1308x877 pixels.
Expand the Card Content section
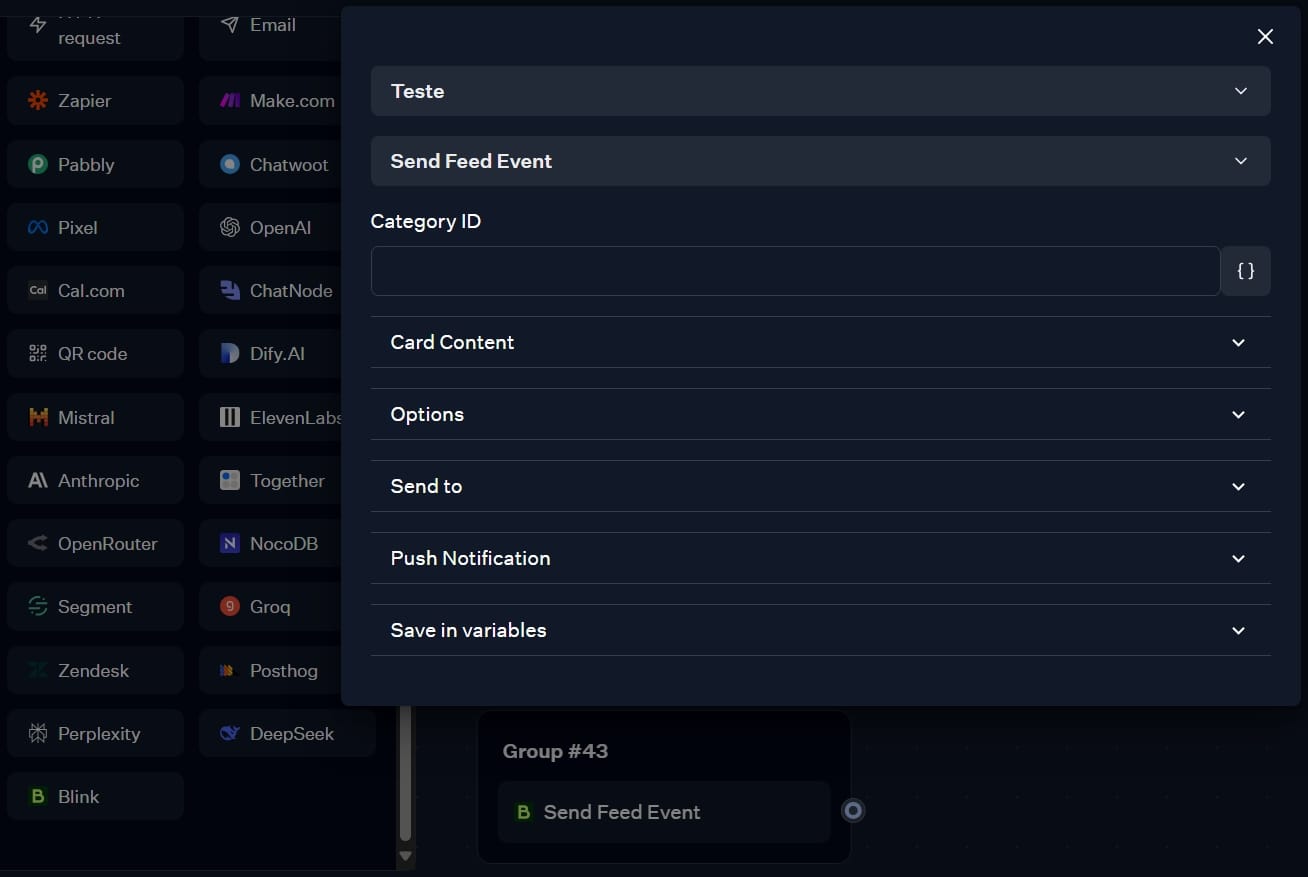click(820, 342)
